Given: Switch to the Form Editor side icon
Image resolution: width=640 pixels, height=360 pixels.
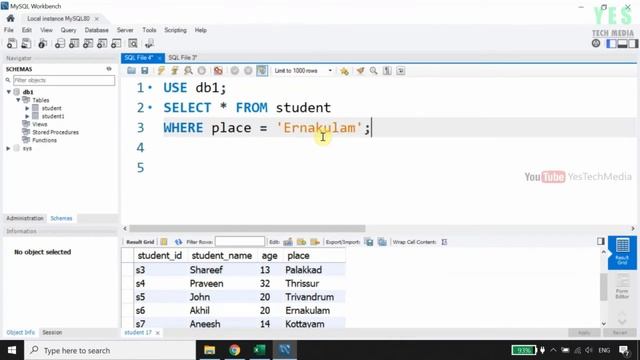Looking at the screenshot, I should click(622, 287).
